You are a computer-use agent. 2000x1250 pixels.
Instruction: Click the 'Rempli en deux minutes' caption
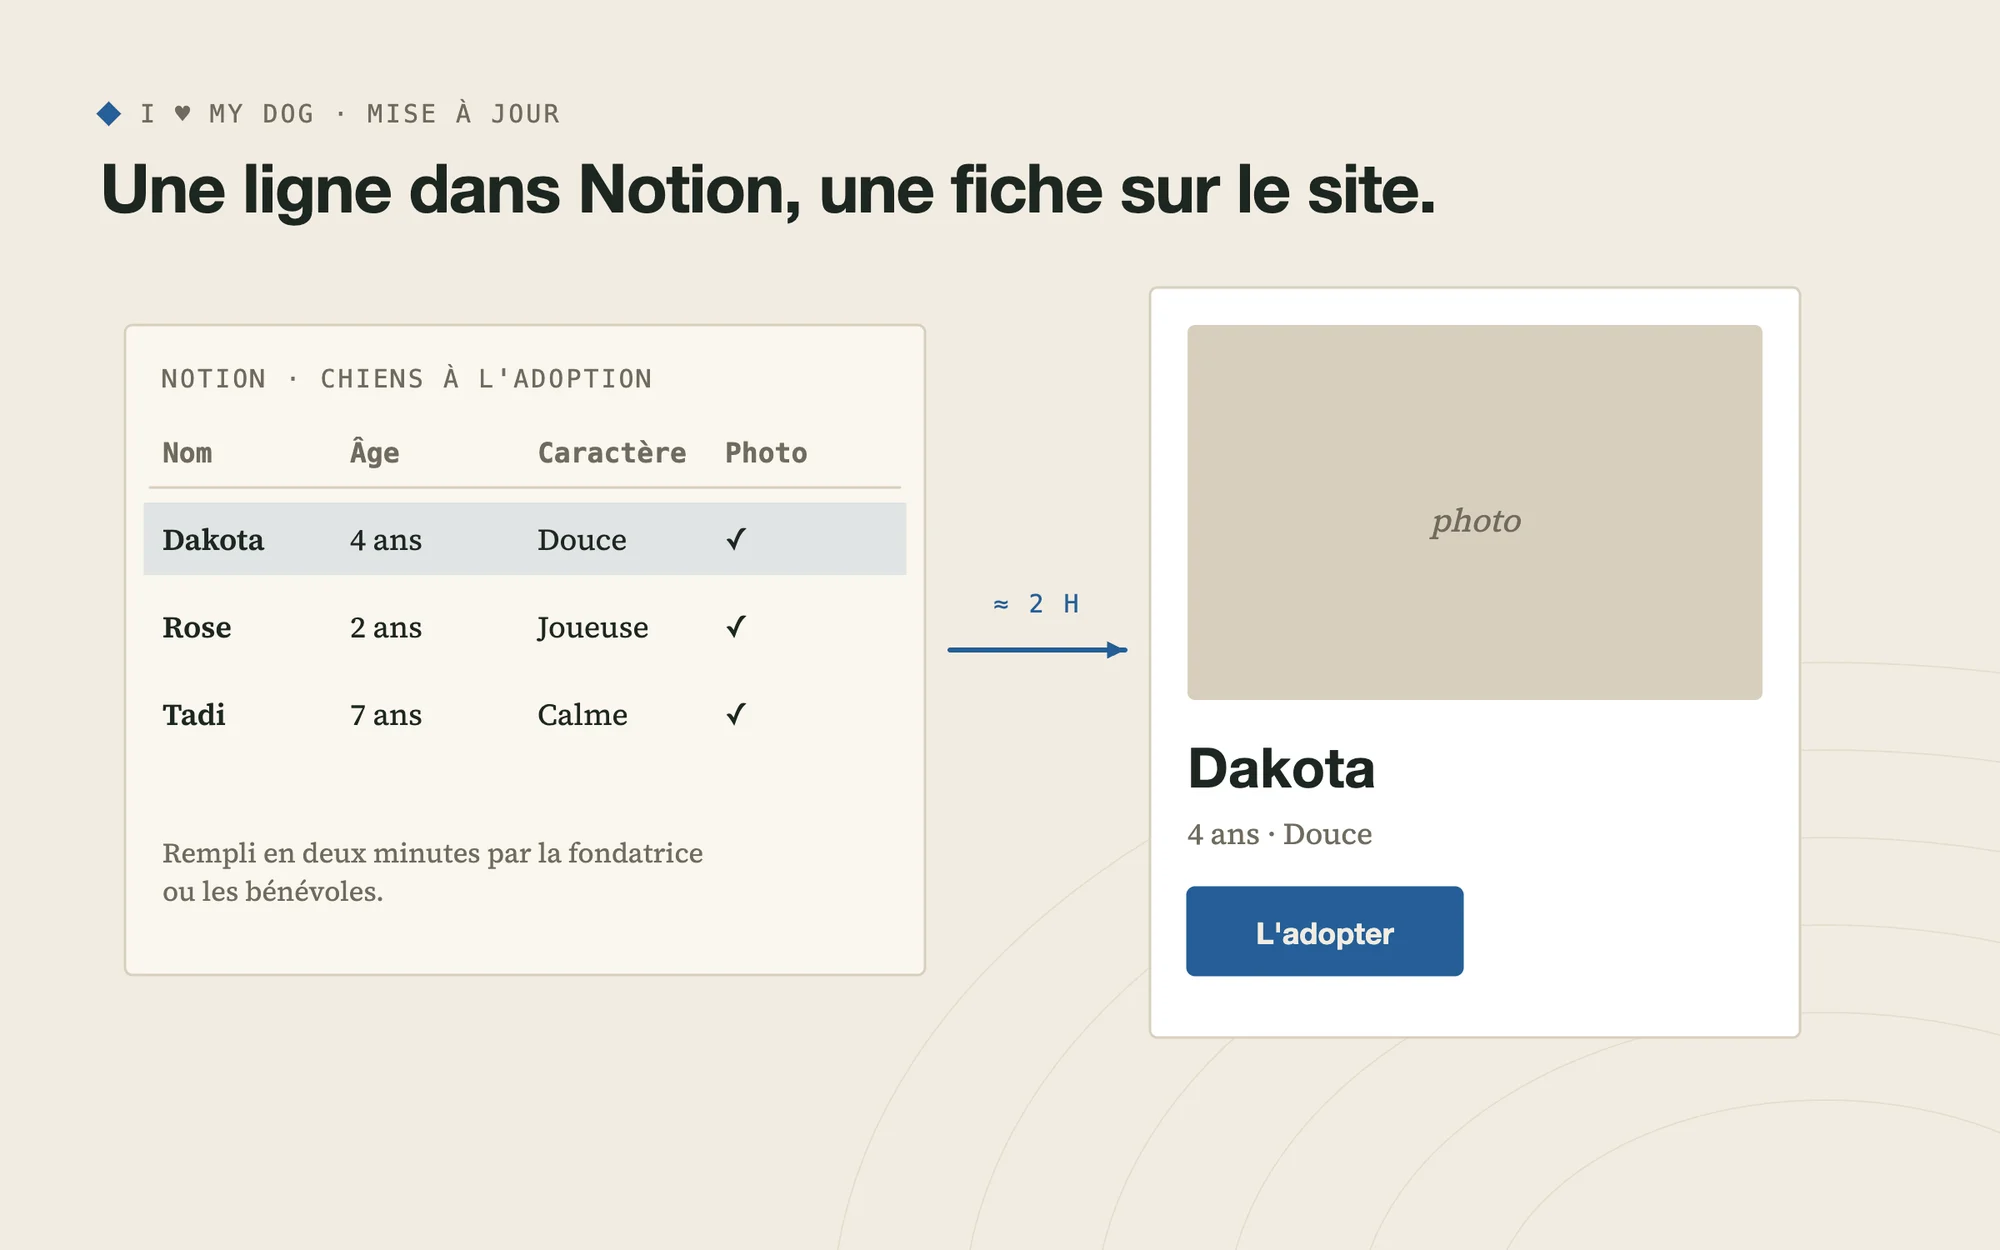coord(433,872)
